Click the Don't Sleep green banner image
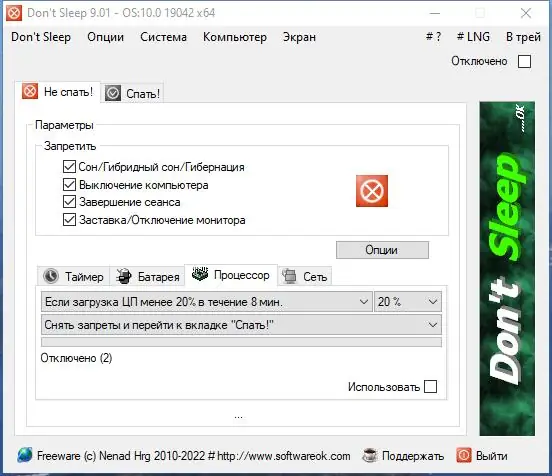The image size is (552, 476). (507, 269)
